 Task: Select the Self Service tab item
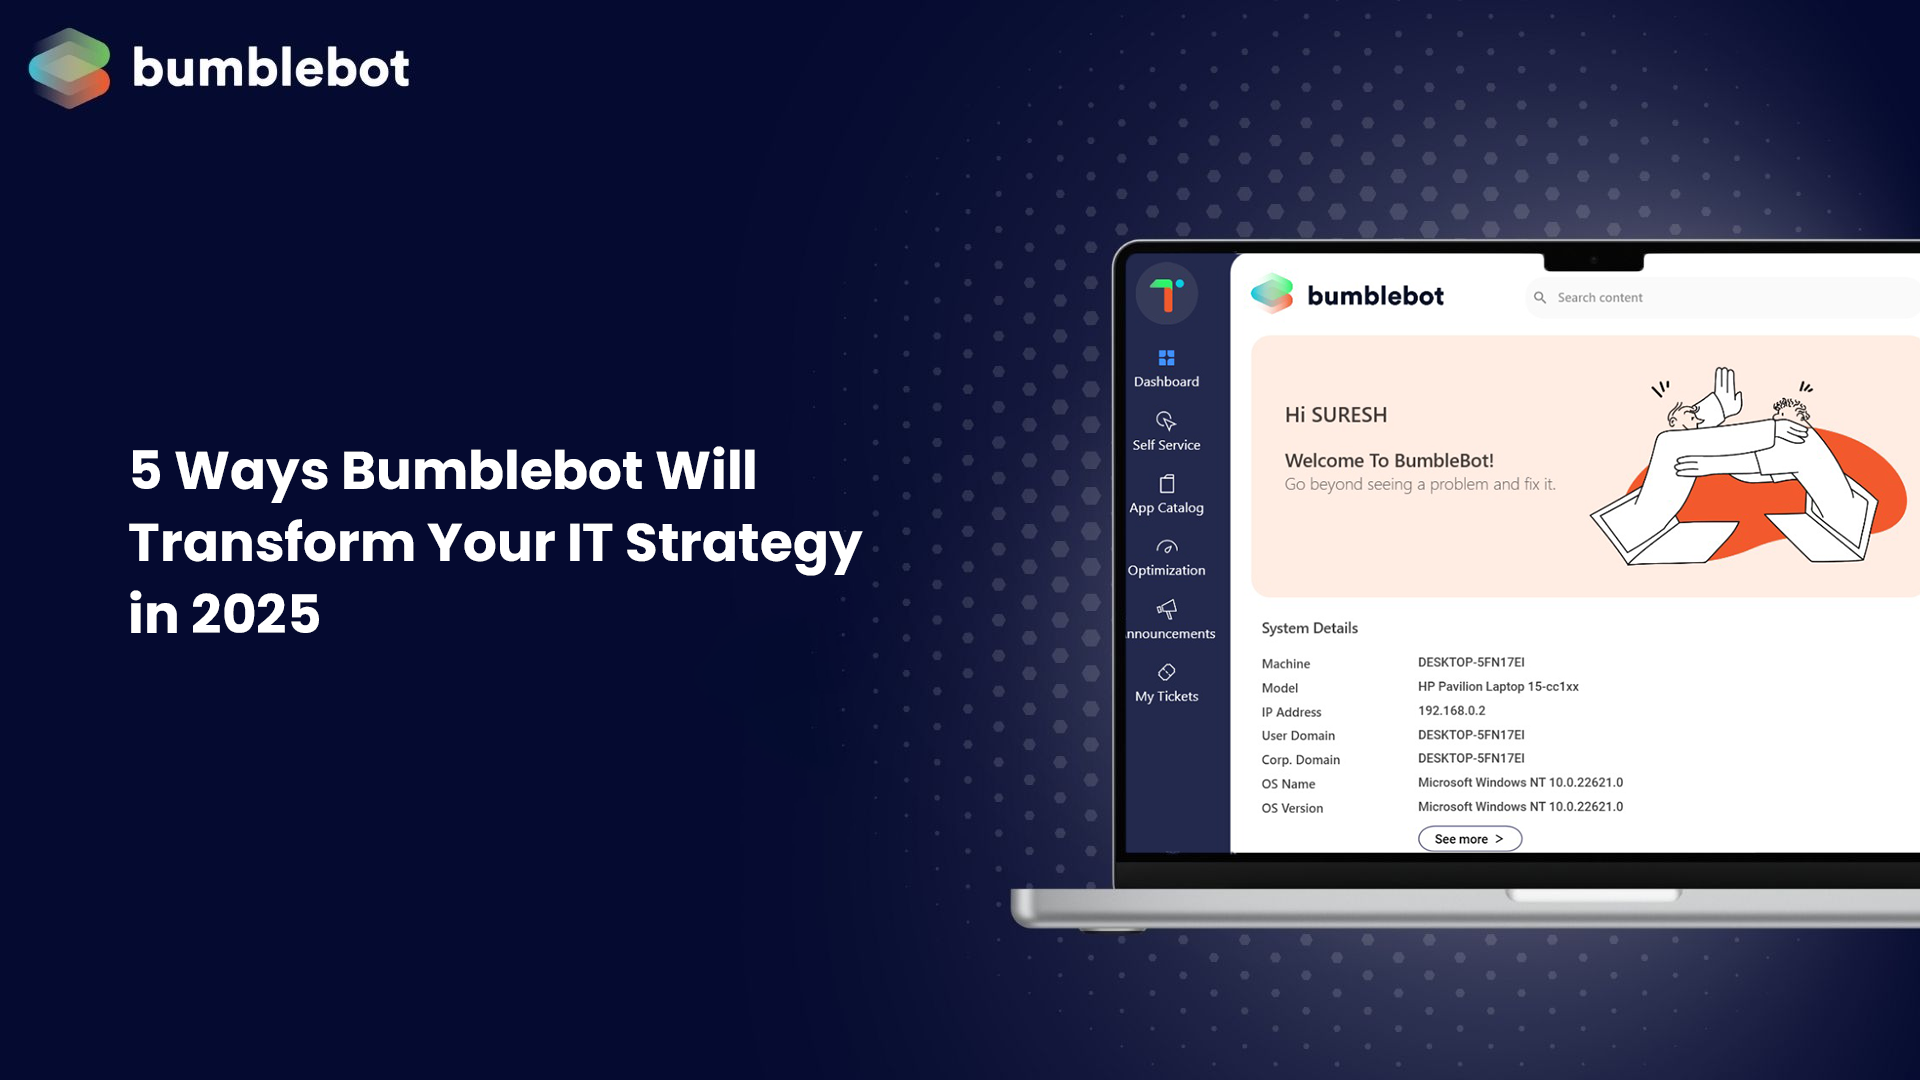(1166, 431)
